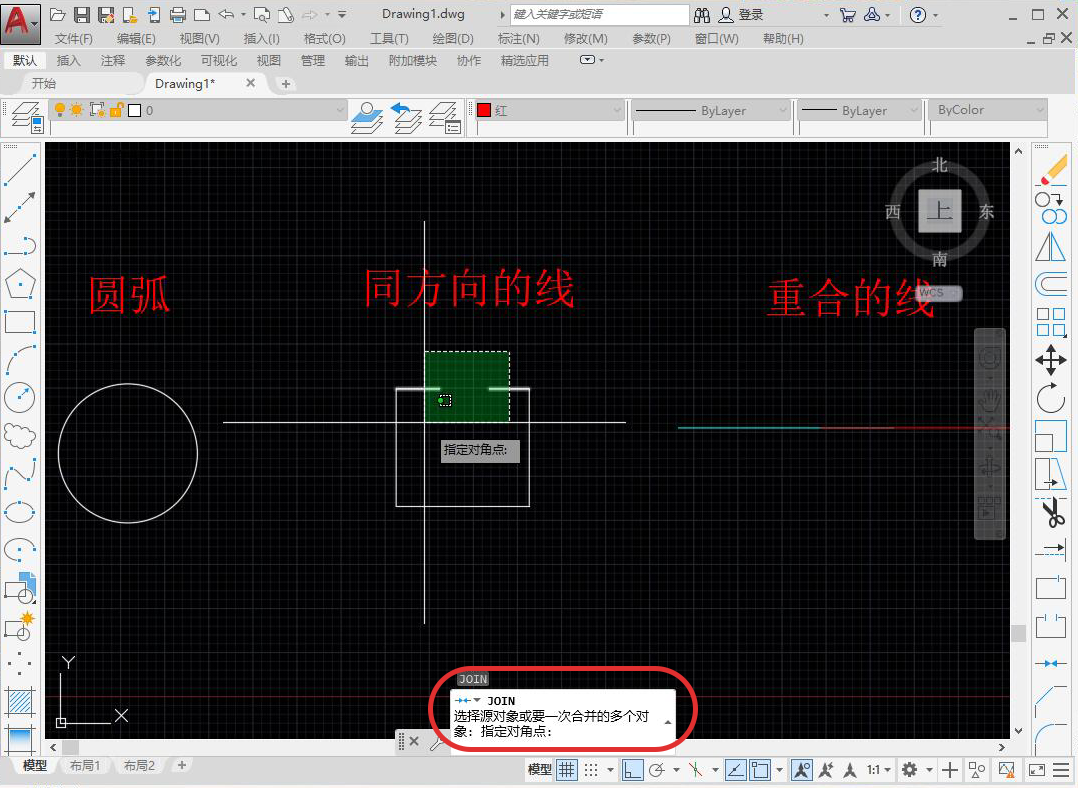The image size is (1078, 788).
Task: Click the new drawing tab plus button
Action: [x=286, y=84]
